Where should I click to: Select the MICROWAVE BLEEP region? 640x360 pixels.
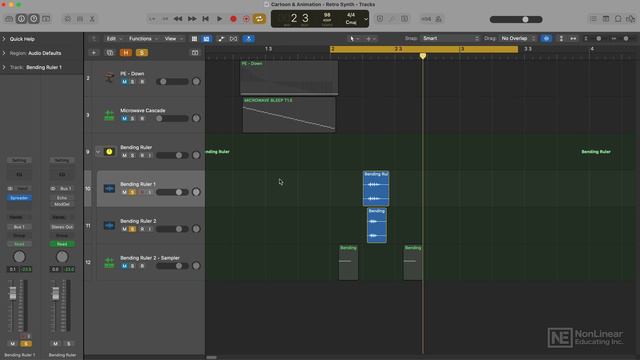[289, 115]
